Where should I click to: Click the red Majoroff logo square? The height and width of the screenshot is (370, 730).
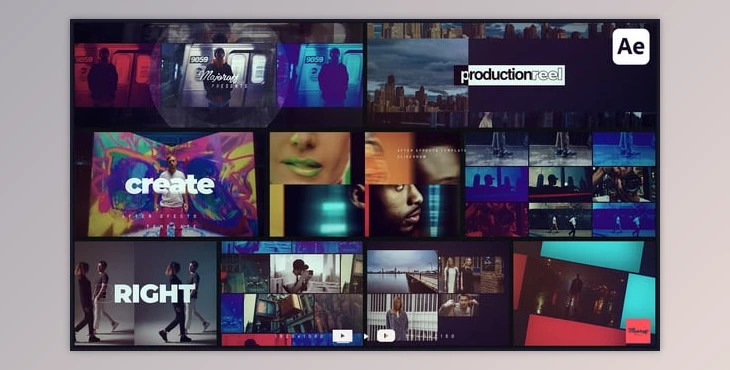638,331
